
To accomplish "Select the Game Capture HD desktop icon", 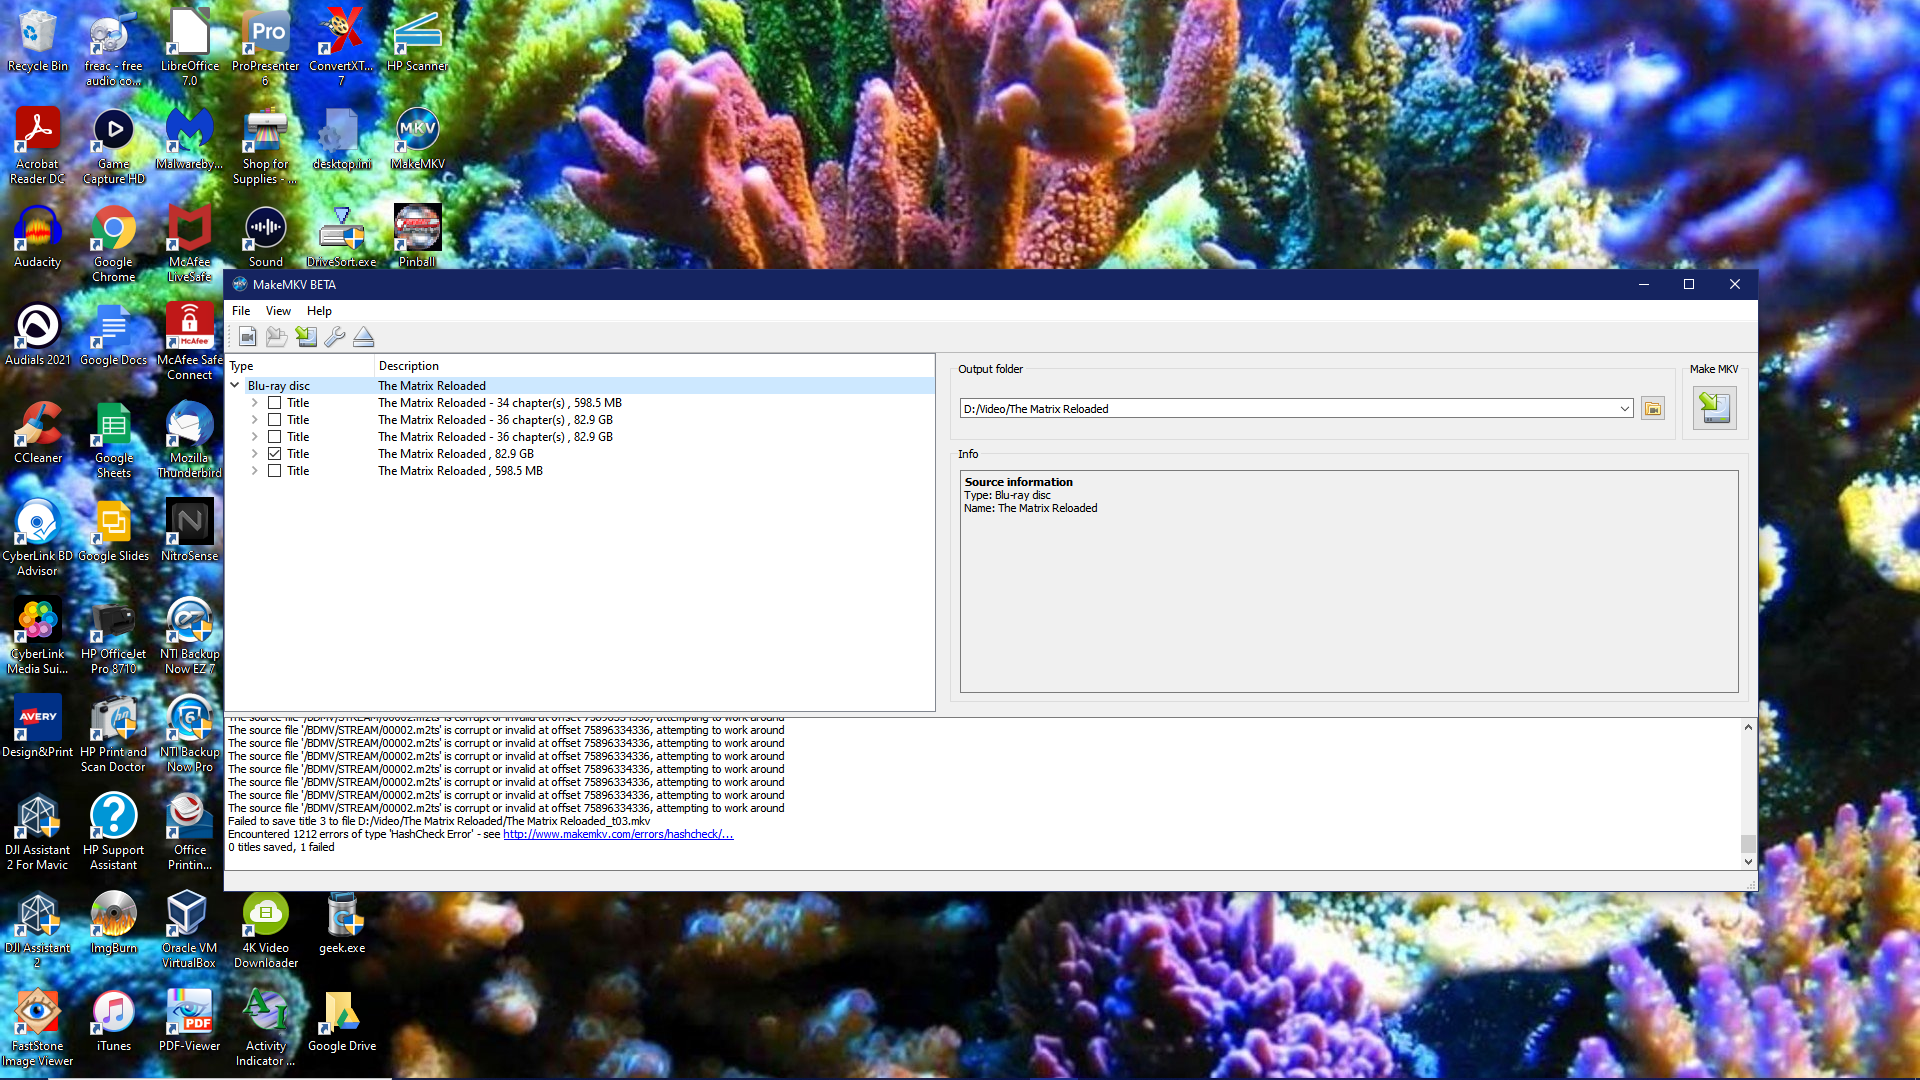I will [x=114, y=146].
